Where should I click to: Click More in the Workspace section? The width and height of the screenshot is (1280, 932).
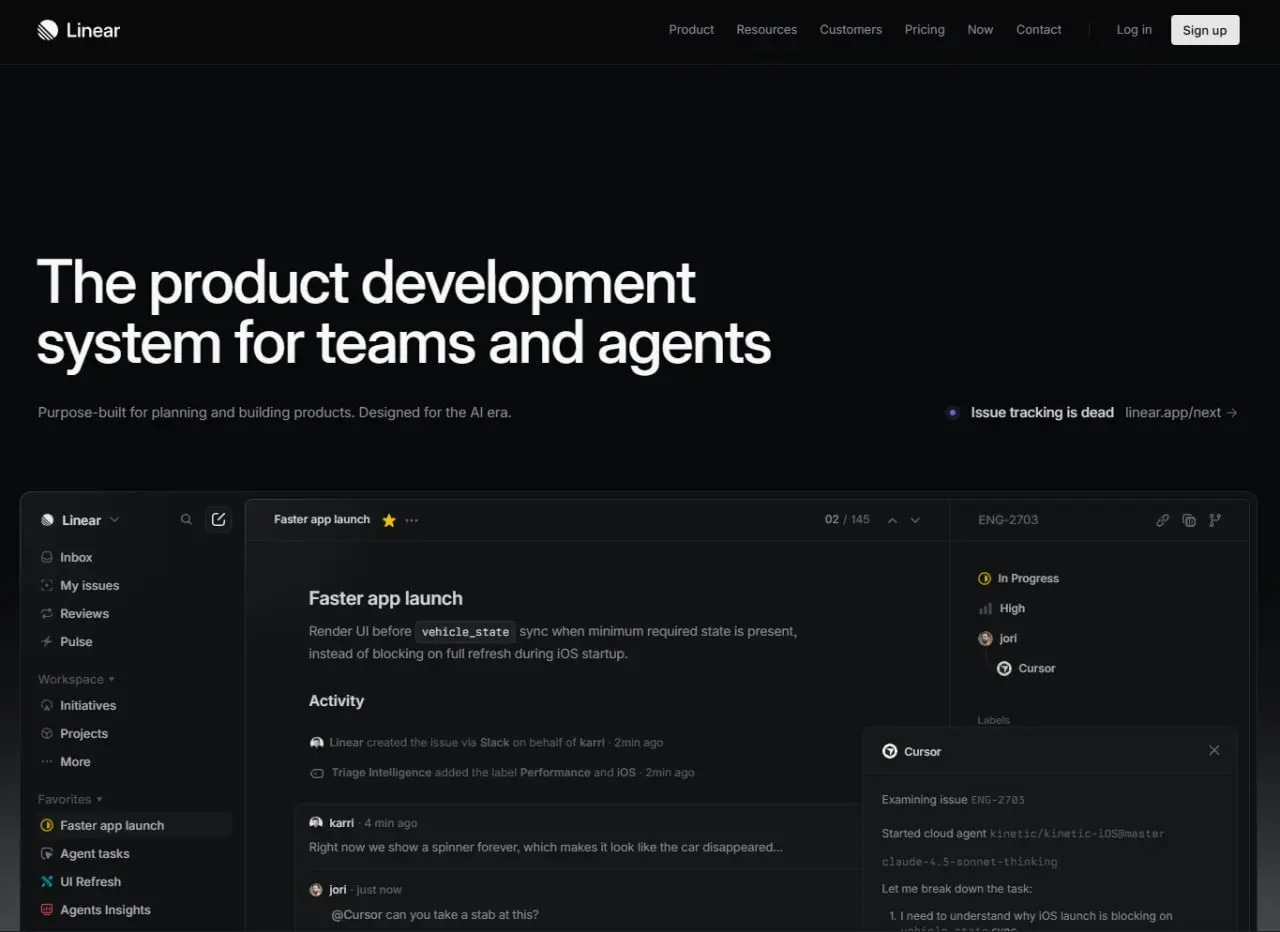65,761
